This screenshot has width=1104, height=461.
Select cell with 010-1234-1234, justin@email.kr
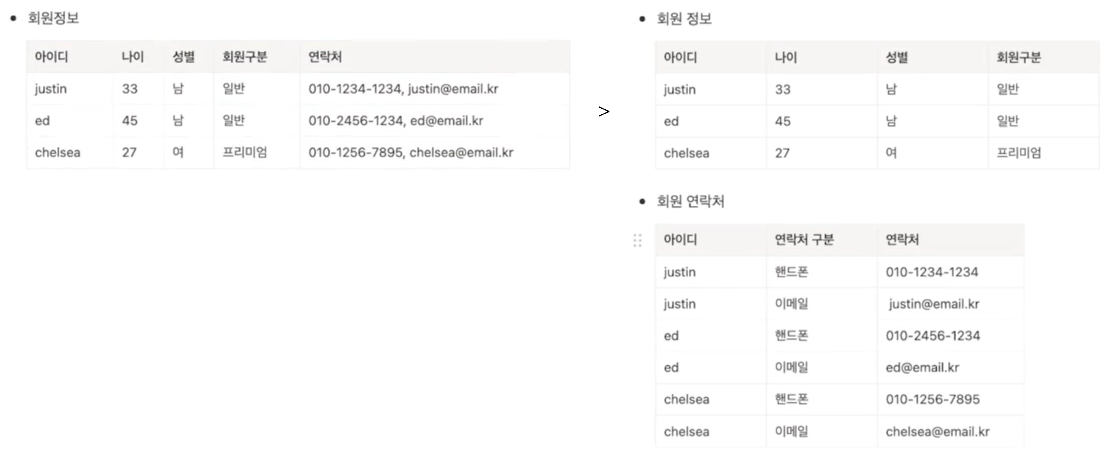pos(434,89)
